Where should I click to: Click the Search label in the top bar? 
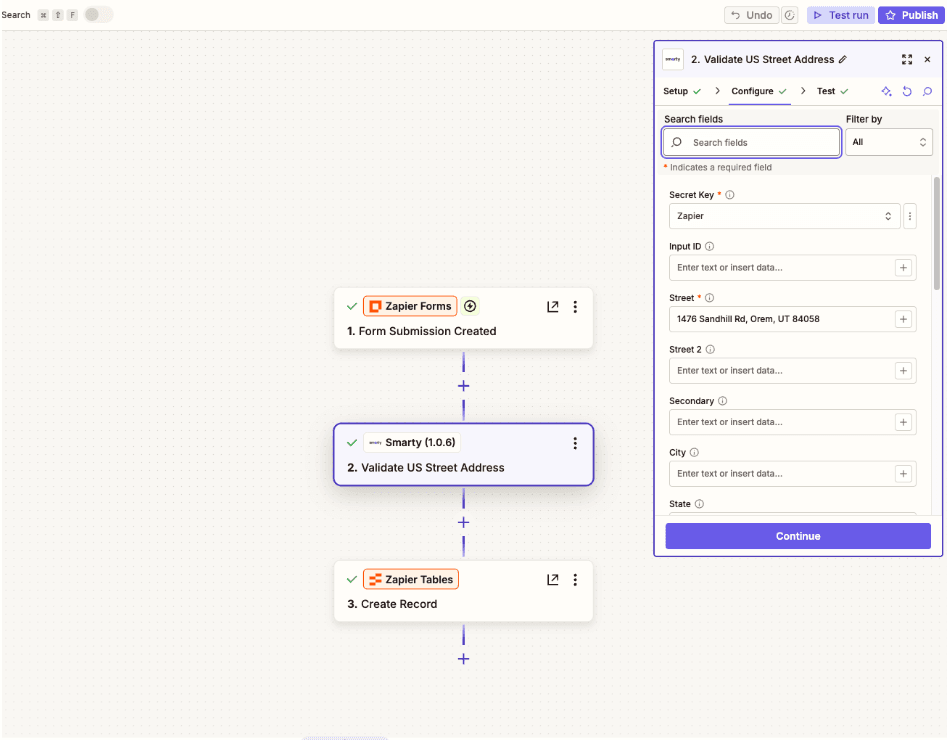(16, 15)
